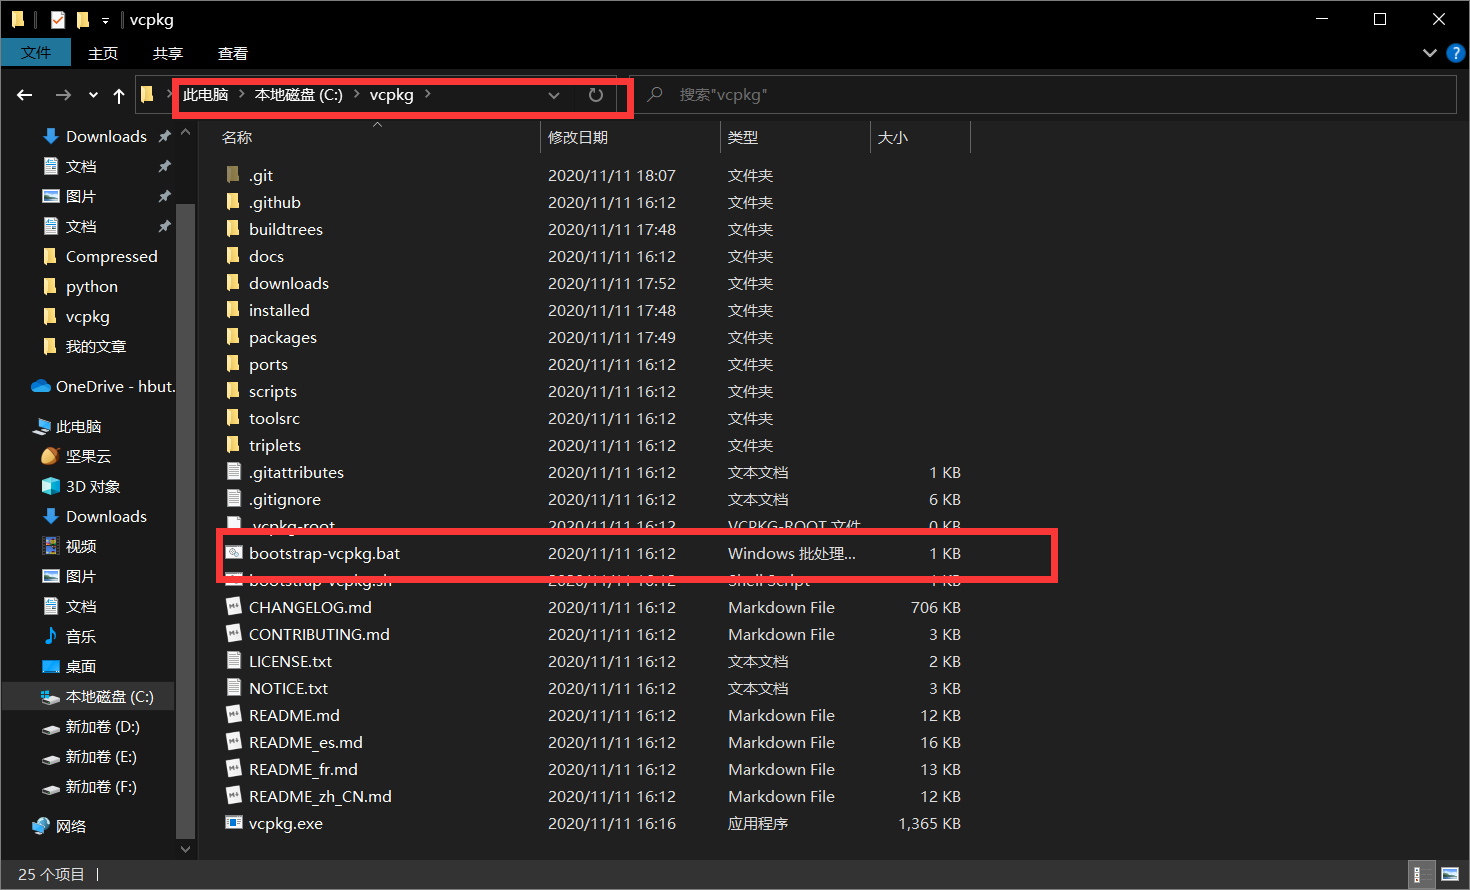The height and width of the screenshot is (890, 1470).
Task: Select README.md file
Action: (x=294, y=715)
